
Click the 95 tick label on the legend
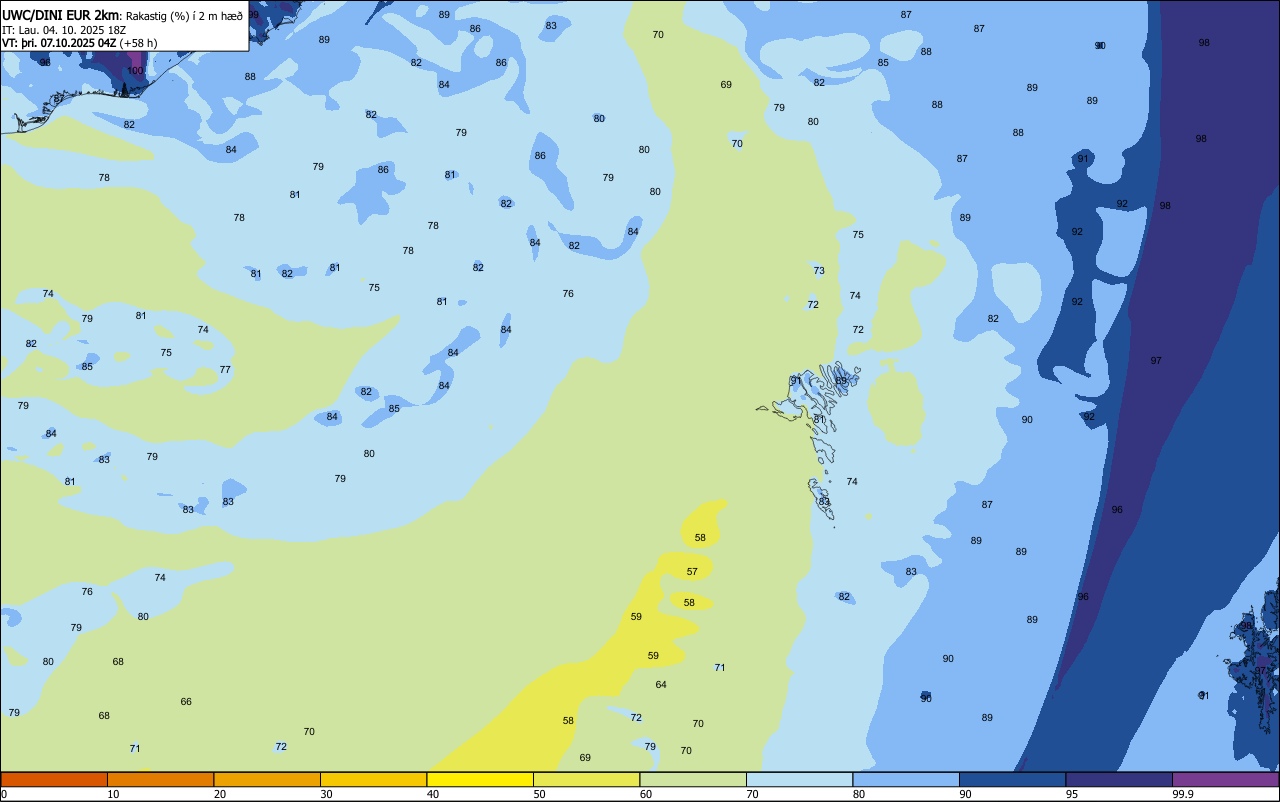point(1072,794)
